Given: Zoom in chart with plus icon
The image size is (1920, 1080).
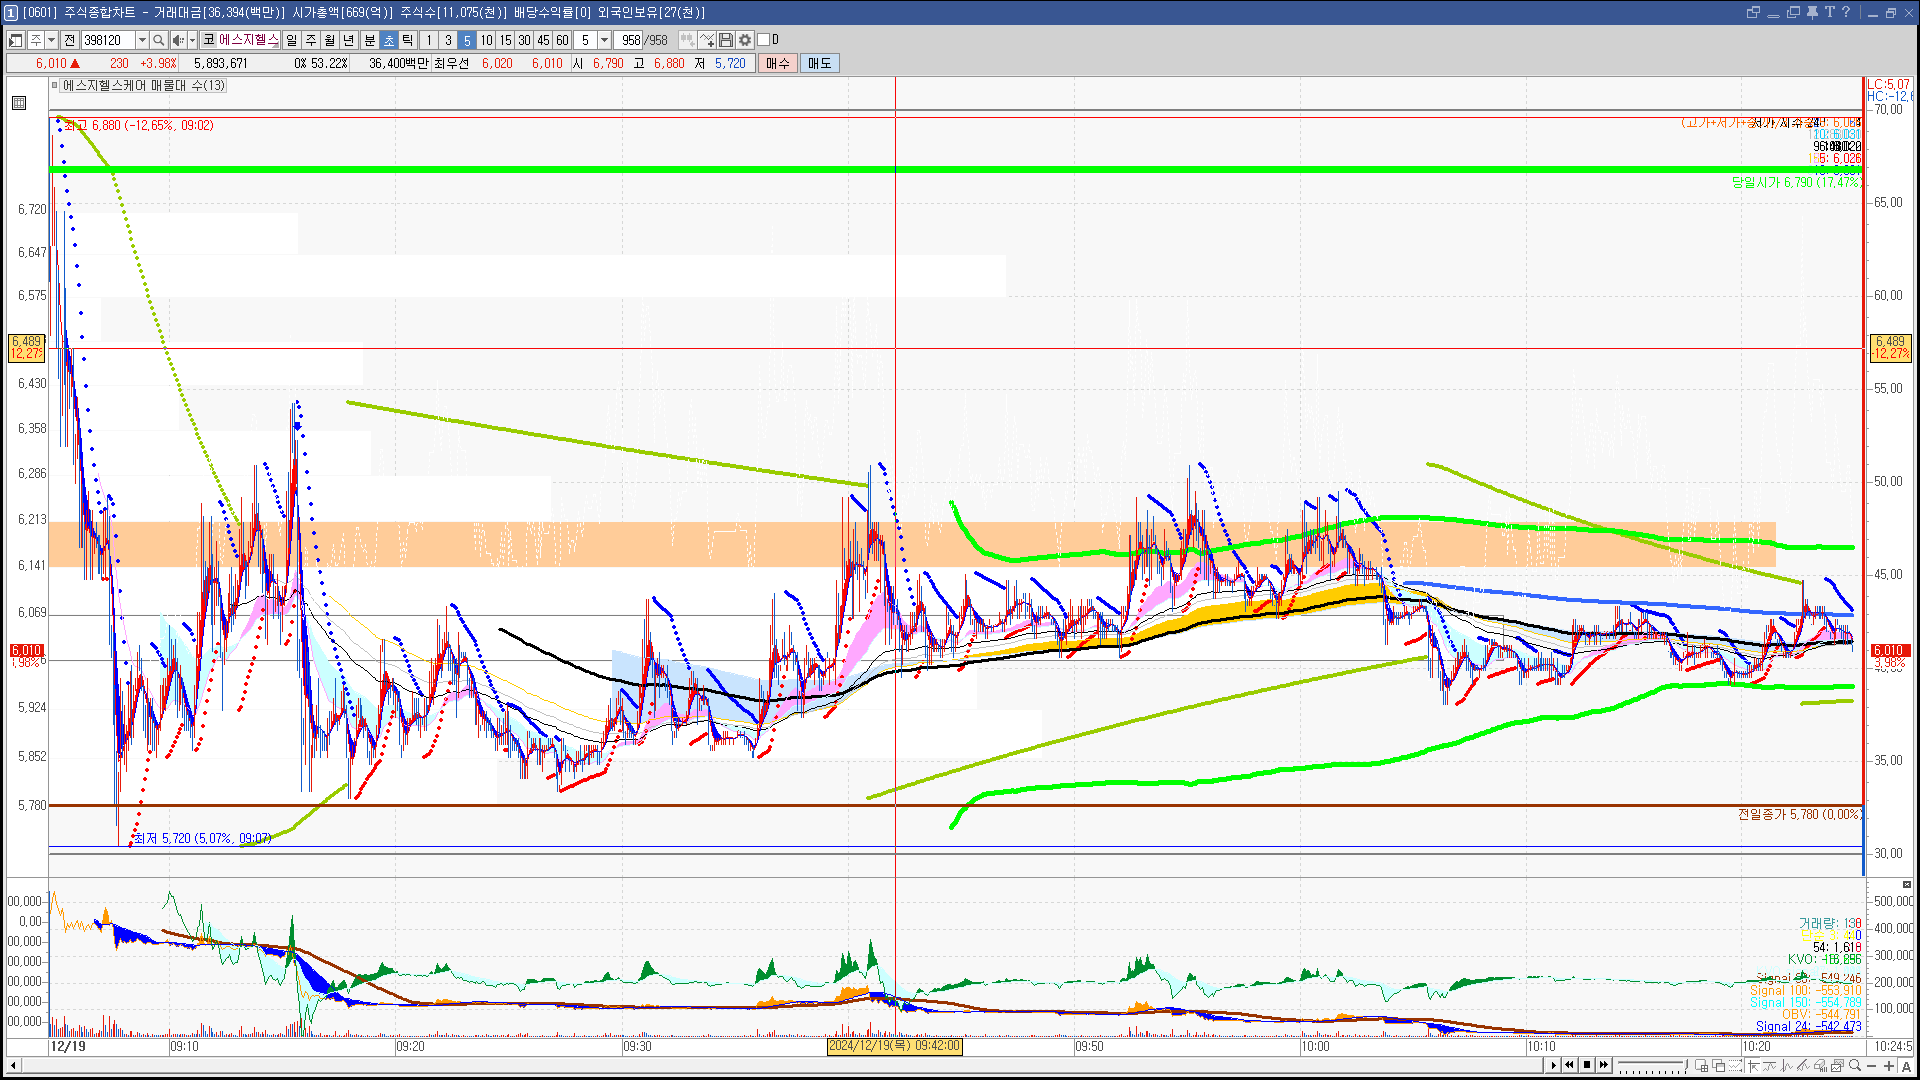Looking at the screenshot, I should [x=1889, y=1066].
